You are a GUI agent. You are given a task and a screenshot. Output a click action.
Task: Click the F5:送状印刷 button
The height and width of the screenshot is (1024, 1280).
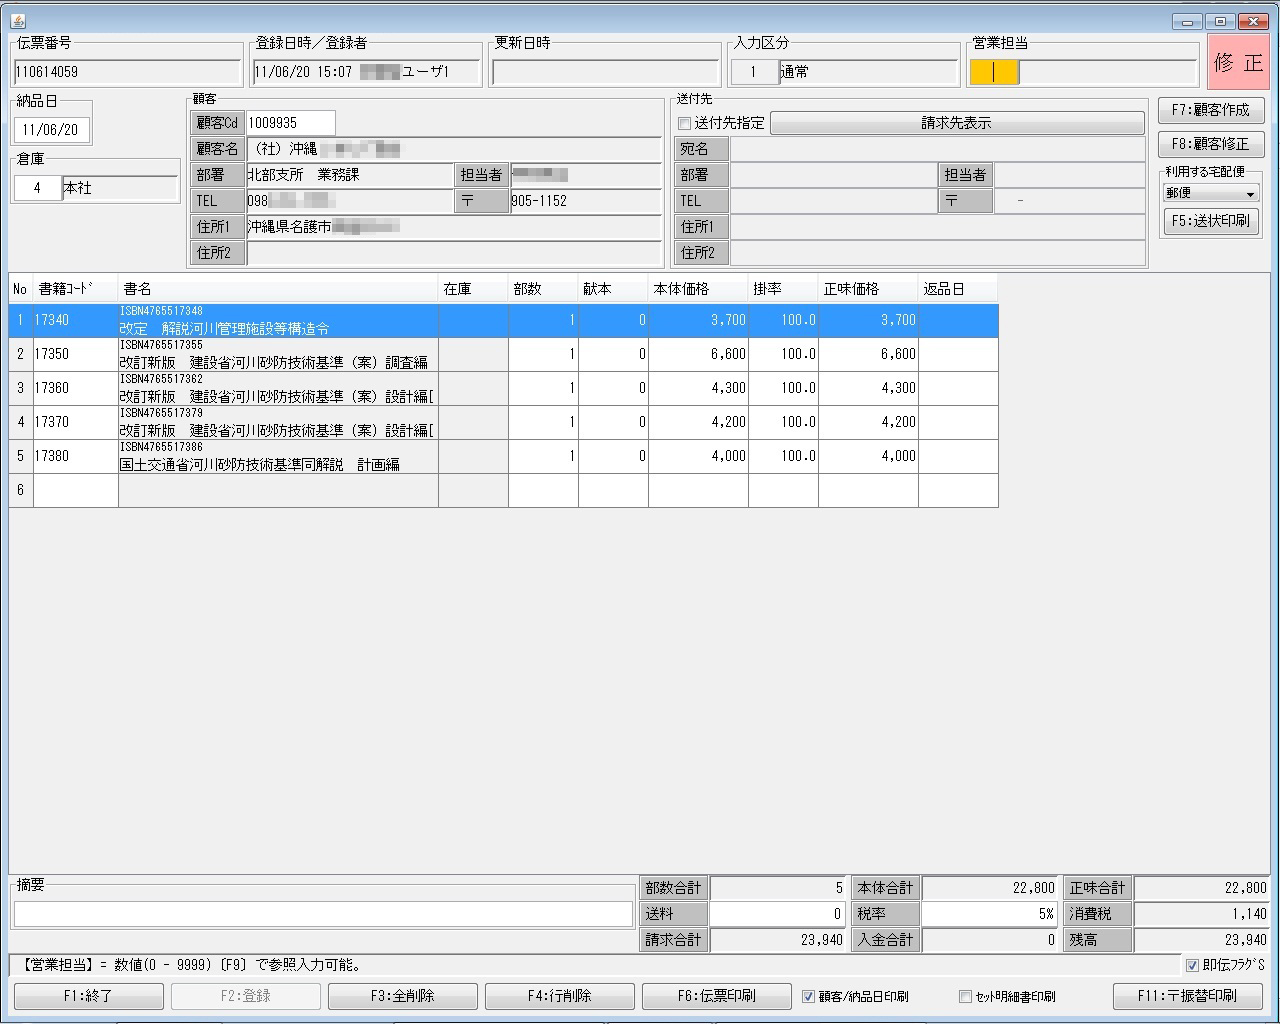pos(1210,221)
